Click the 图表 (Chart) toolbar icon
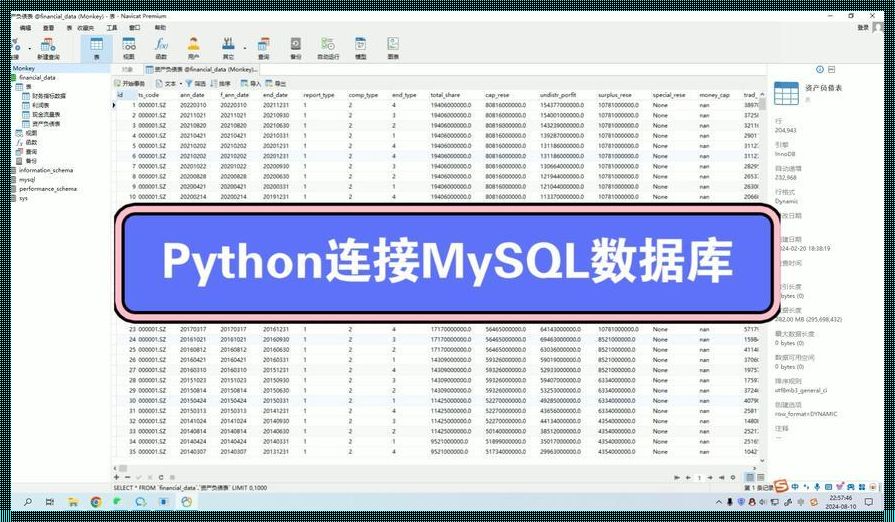 pos(393,46)
